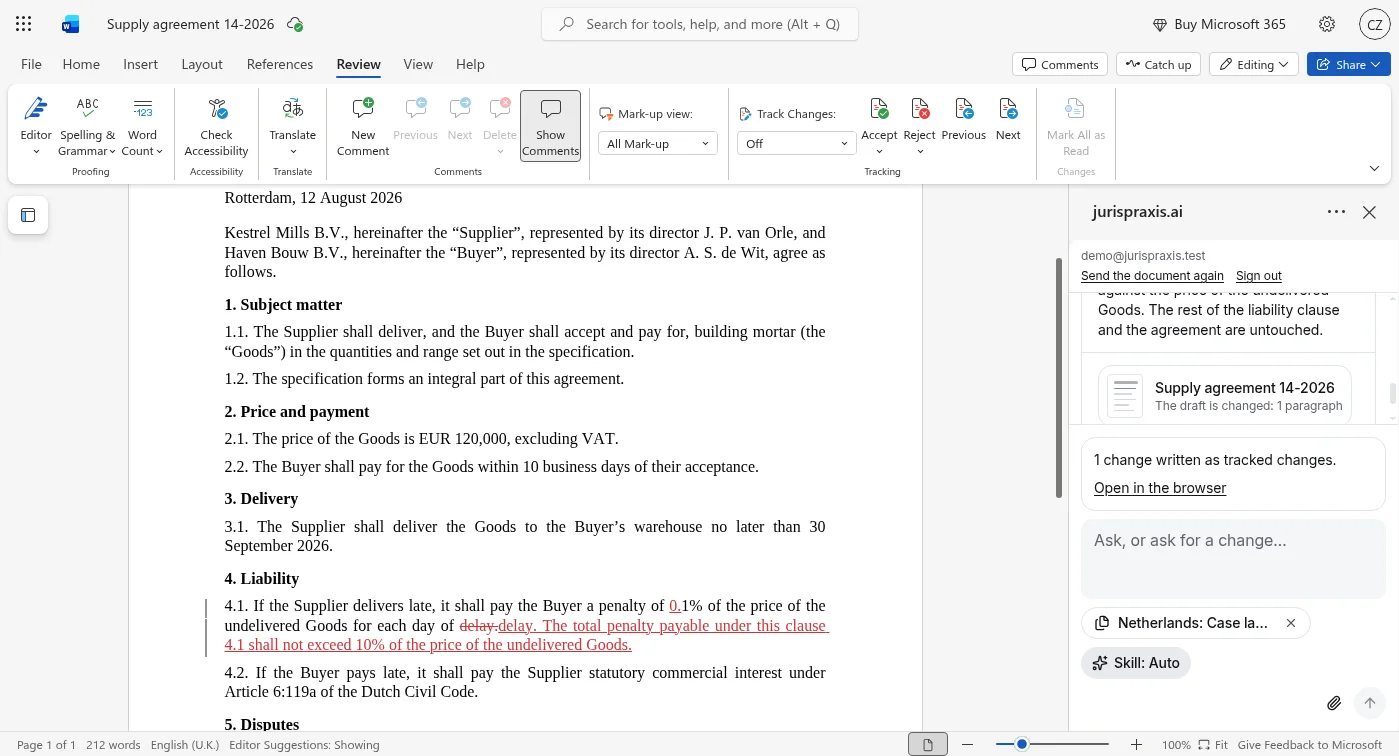The width and height of the screenshot is (1399, 756).
Task: Open Word settings gear
Action: point(1327,24)
